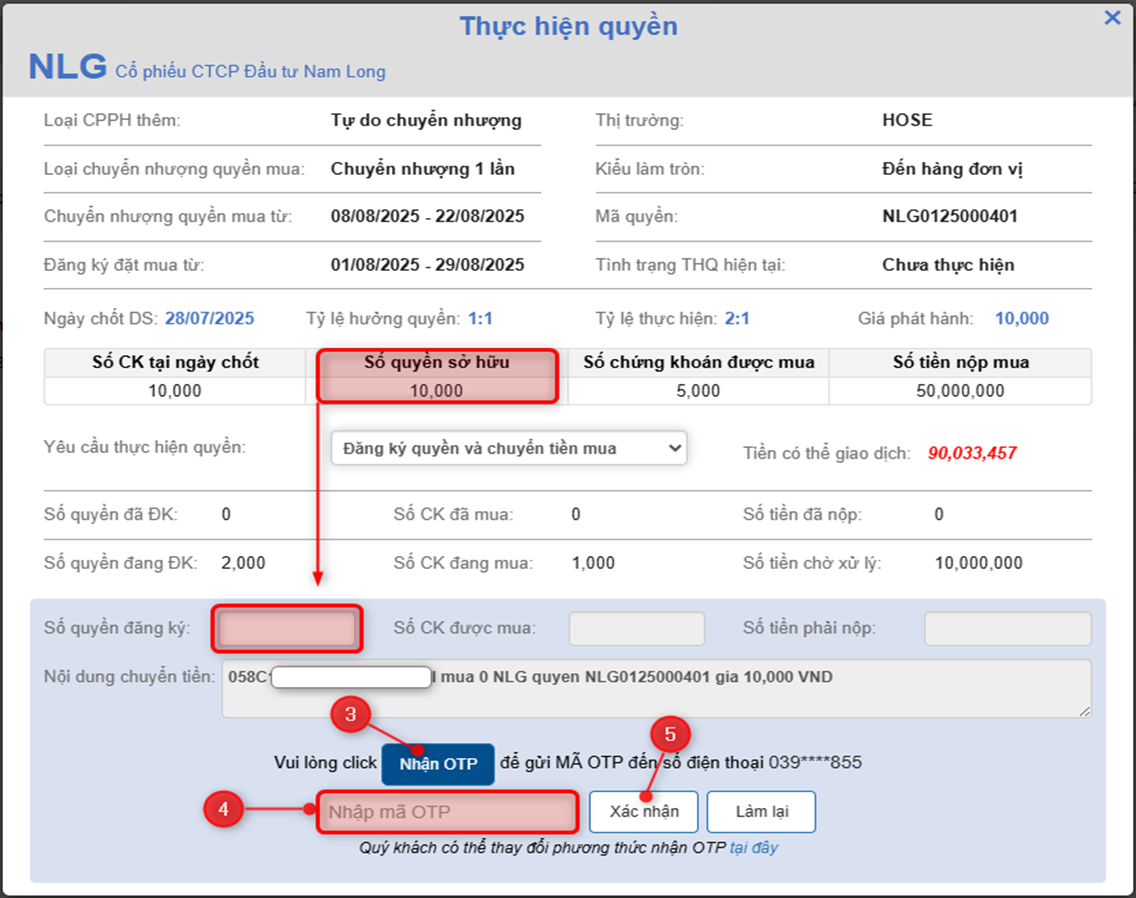Click the Ngày chốt DS date '28/07/2025'
The image size is (1136, 898).
coord(209,318)
